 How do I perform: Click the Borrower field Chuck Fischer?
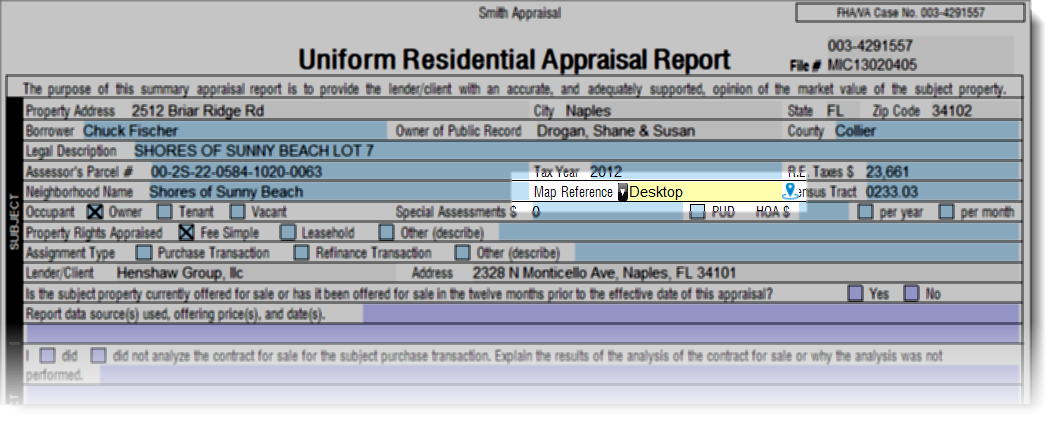click(234, 131)
